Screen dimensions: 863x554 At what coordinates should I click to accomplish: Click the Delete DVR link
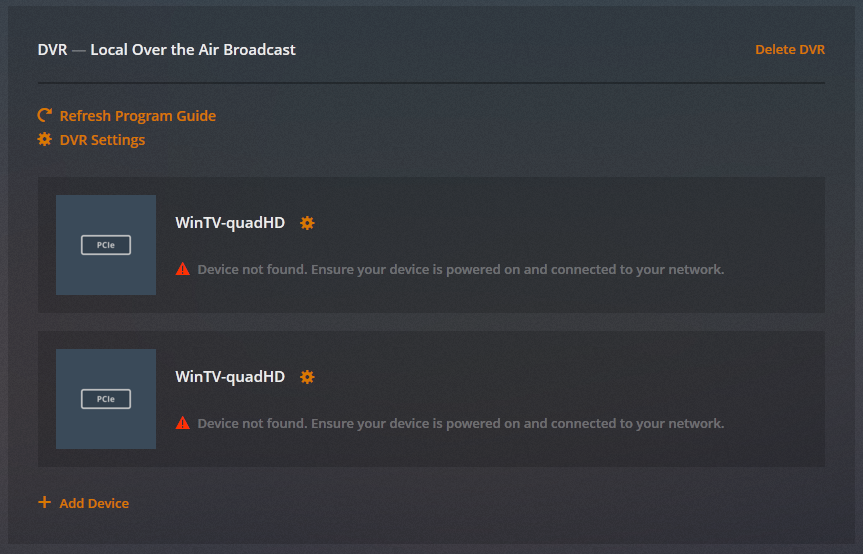point(790,50)
